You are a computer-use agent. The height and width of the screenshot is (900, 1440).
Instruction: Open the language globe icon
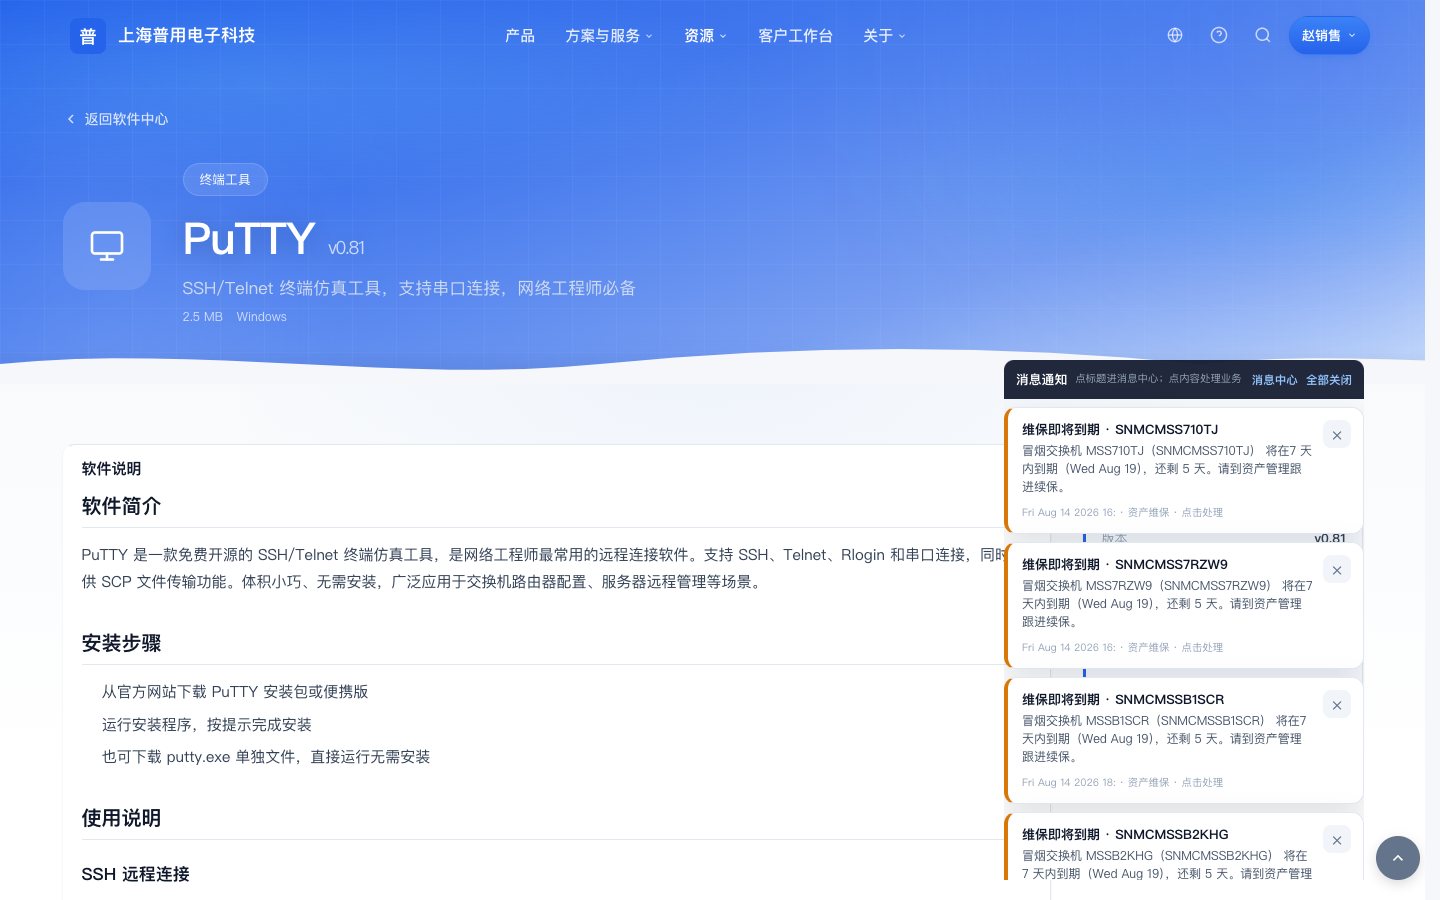coord(1175,35)
